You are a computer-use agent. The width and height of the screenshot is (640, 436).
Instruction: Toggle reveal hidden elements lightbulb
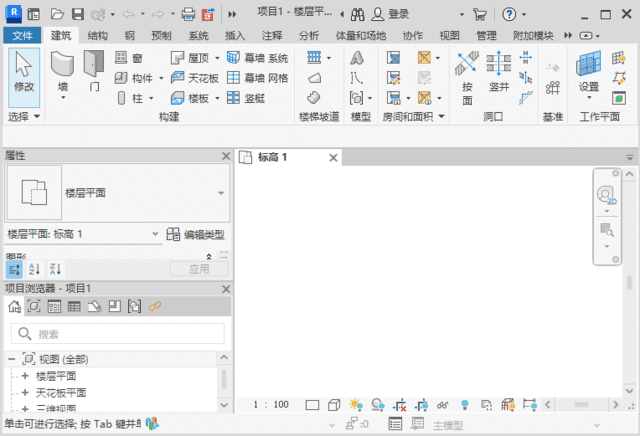point(464,405)
